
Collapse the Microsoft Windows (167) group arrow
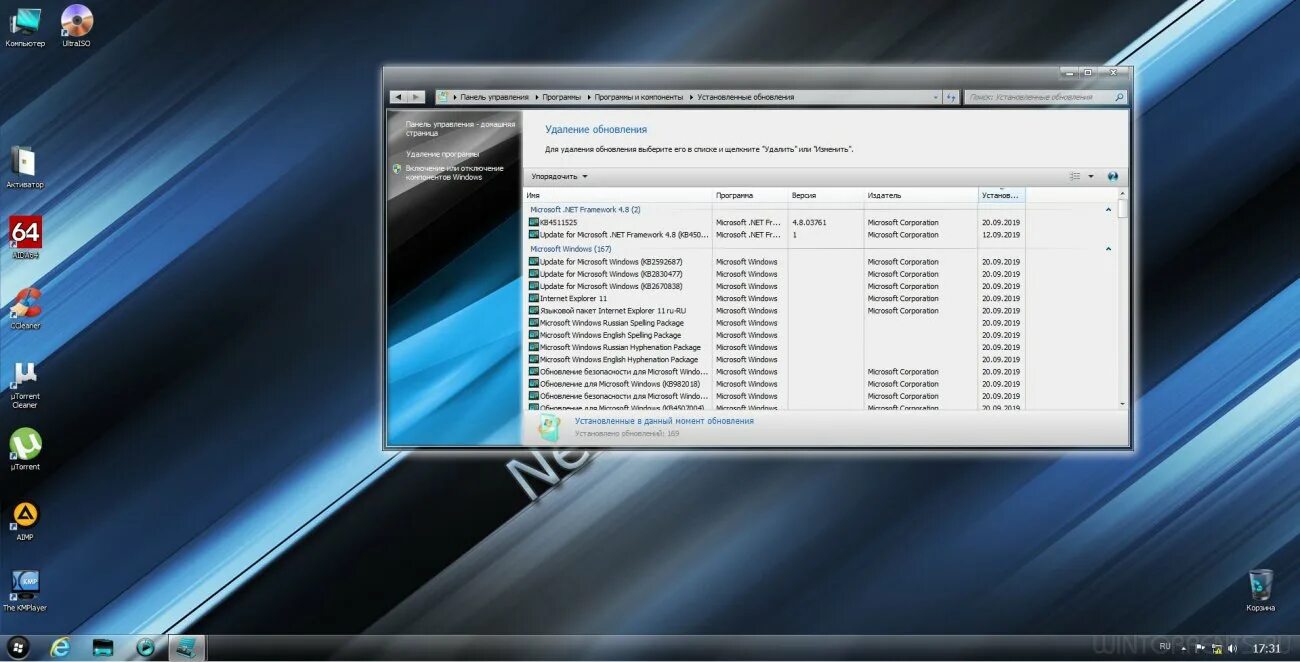1108,249
